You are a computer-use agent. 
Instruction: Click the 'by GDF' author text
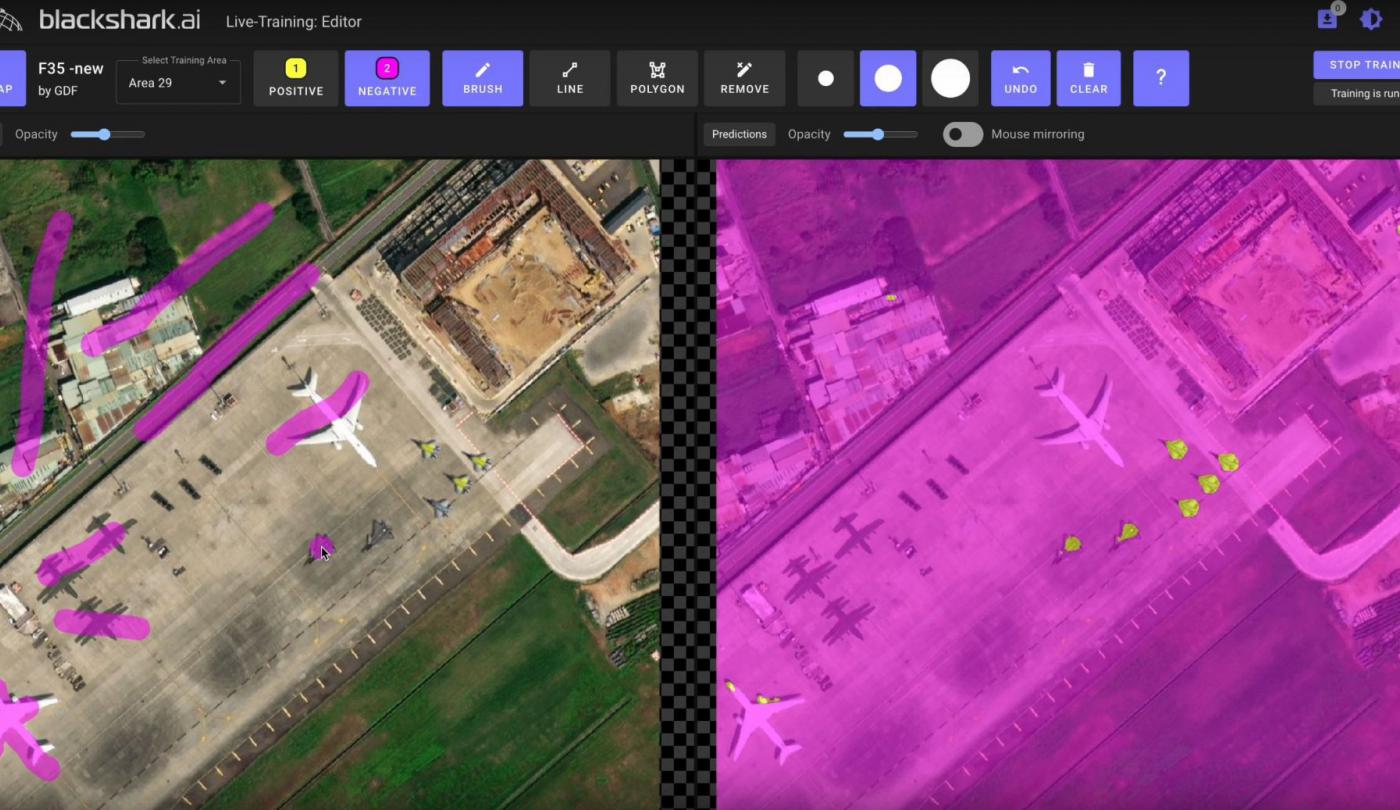pos(58,91)
